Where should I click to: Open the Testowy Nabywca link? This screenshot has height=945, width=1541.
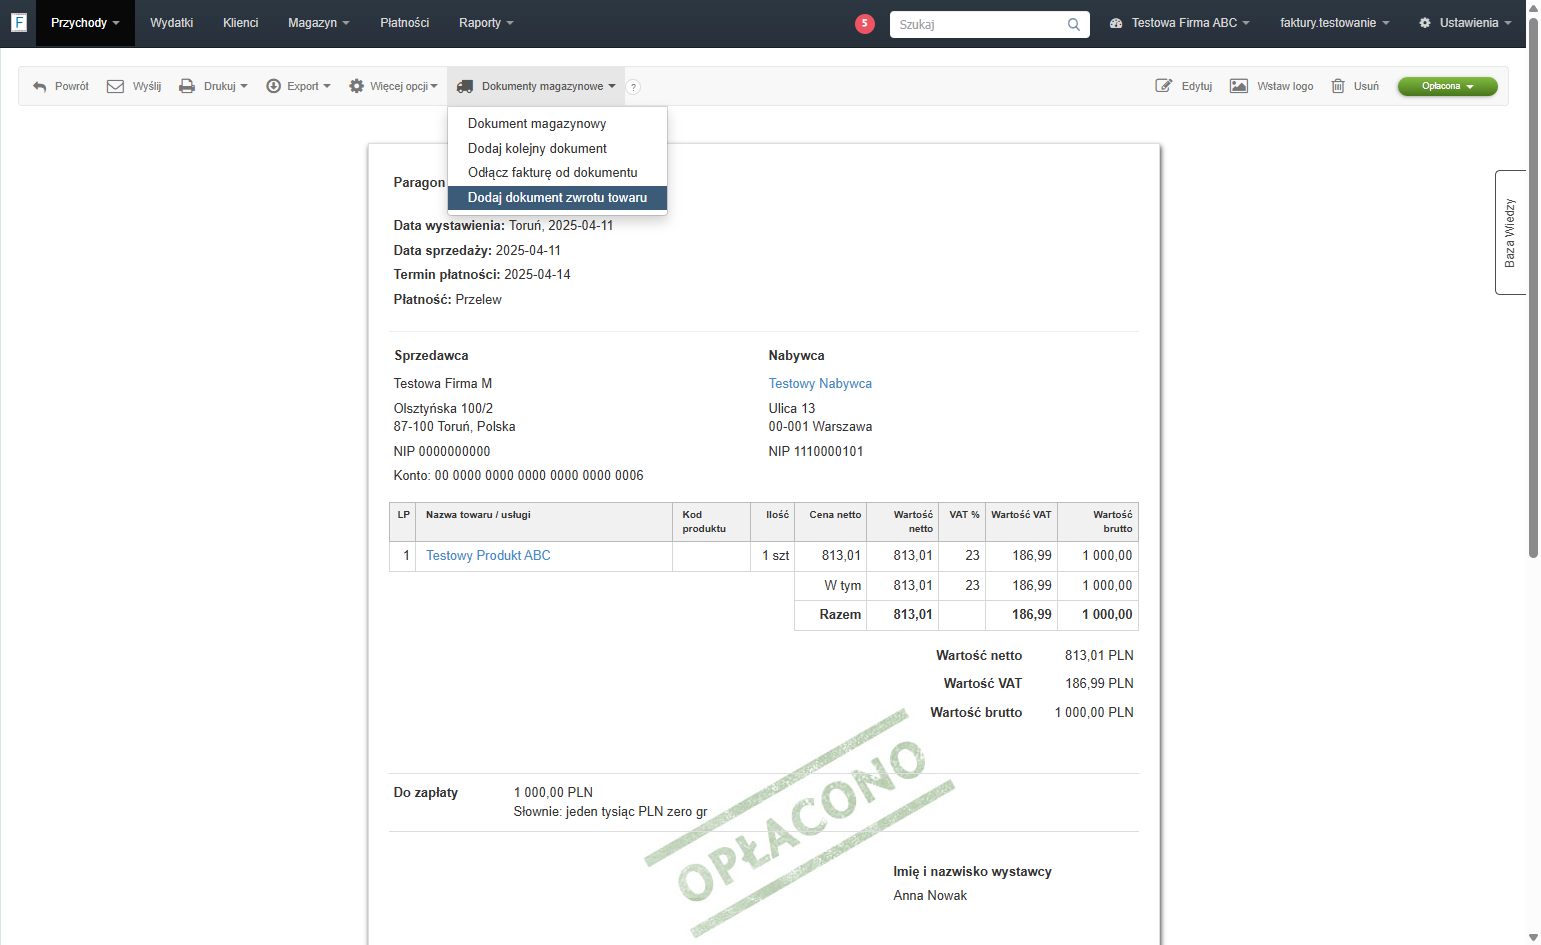pos(820,384)
